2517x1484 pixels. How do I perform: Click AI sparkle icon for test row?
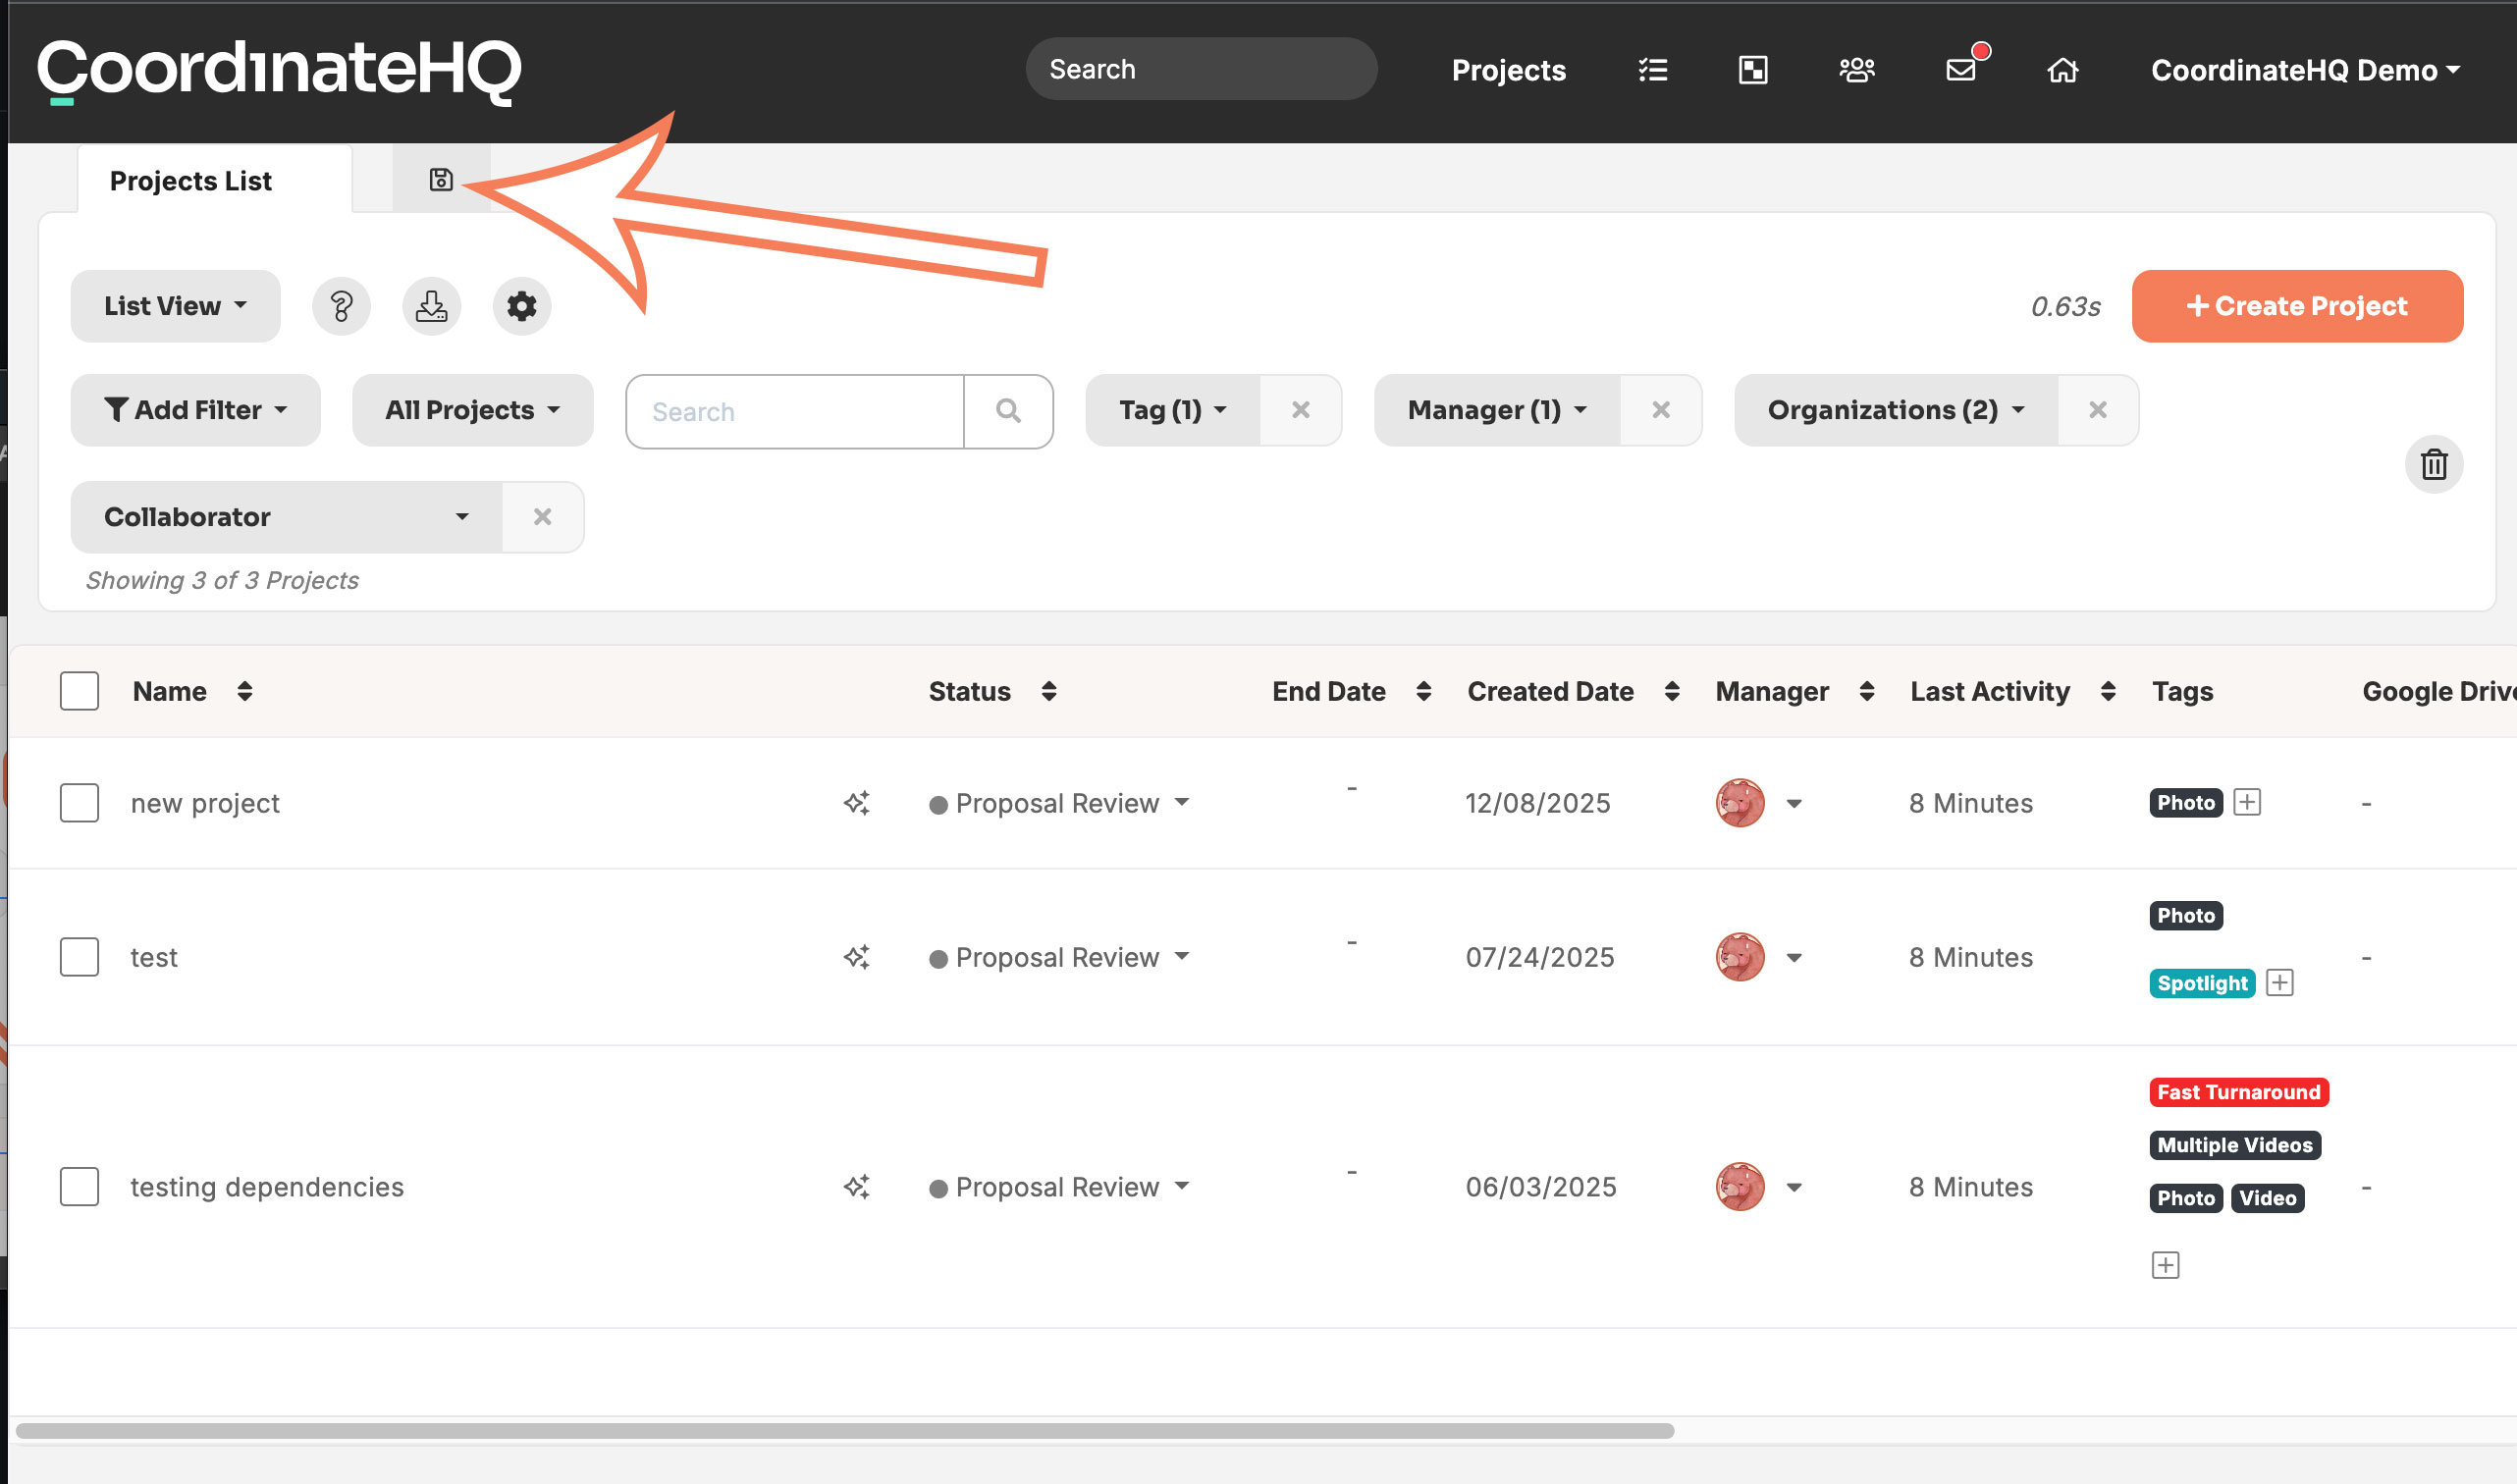857,957
